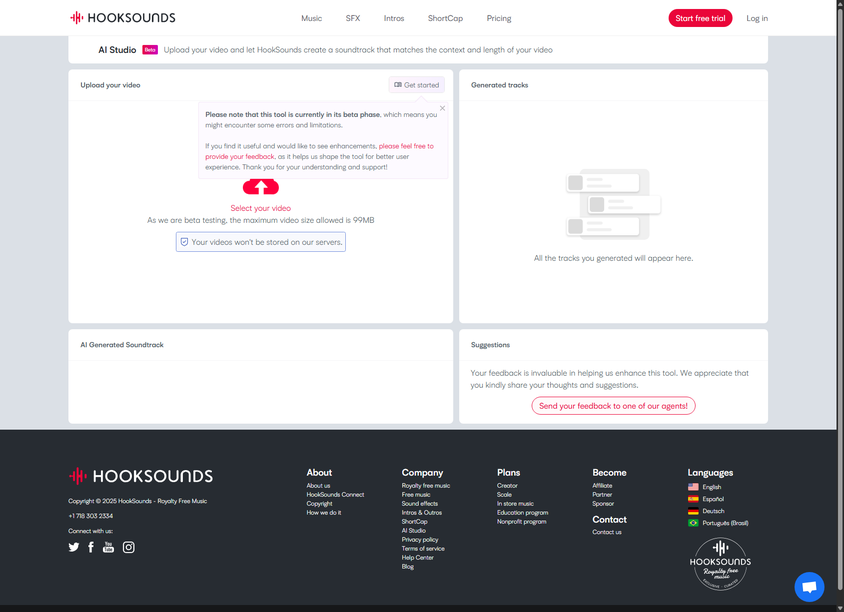Open Twitter via the footer icon
Image resolution: width=844 pixels, height=612 pixels.
point(73,547)
